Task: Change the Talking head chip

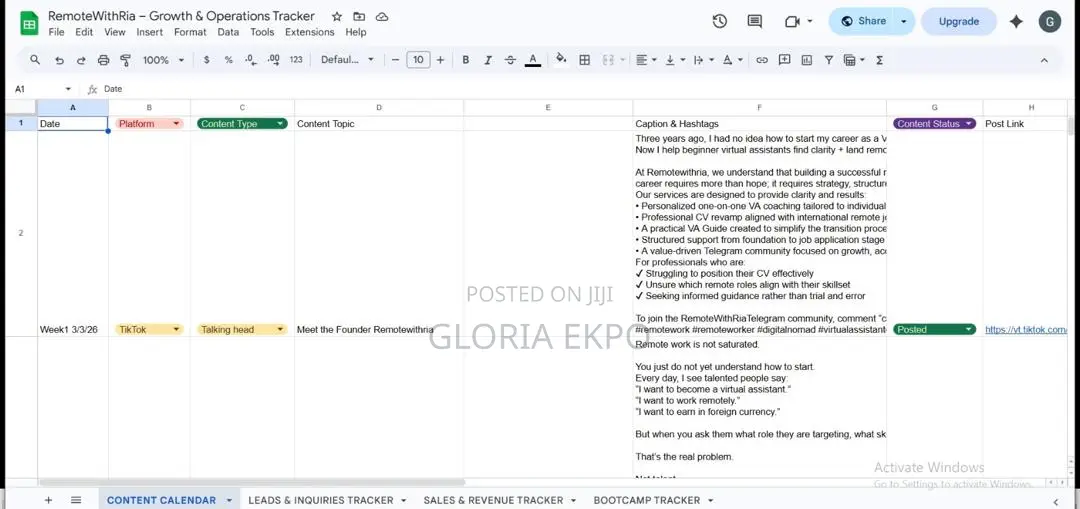Action: (x=242, y=329)
